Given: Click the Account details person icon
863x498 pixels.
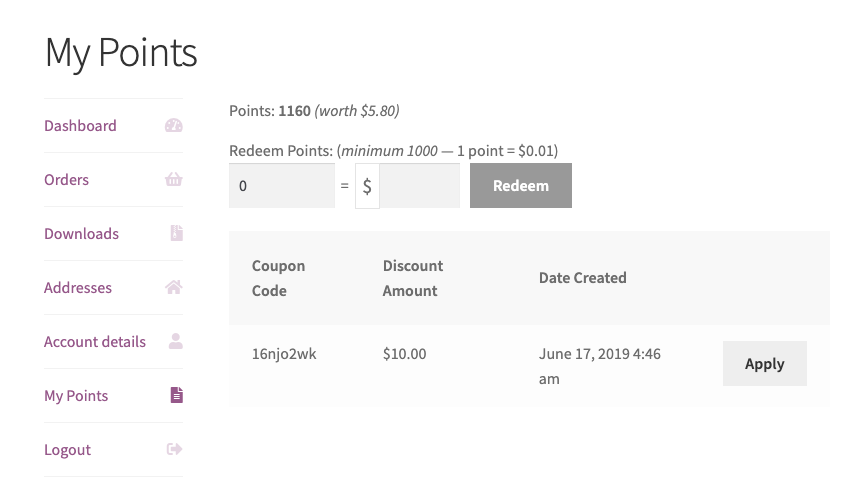Looking at the screenshot, I should click(176, 341).
